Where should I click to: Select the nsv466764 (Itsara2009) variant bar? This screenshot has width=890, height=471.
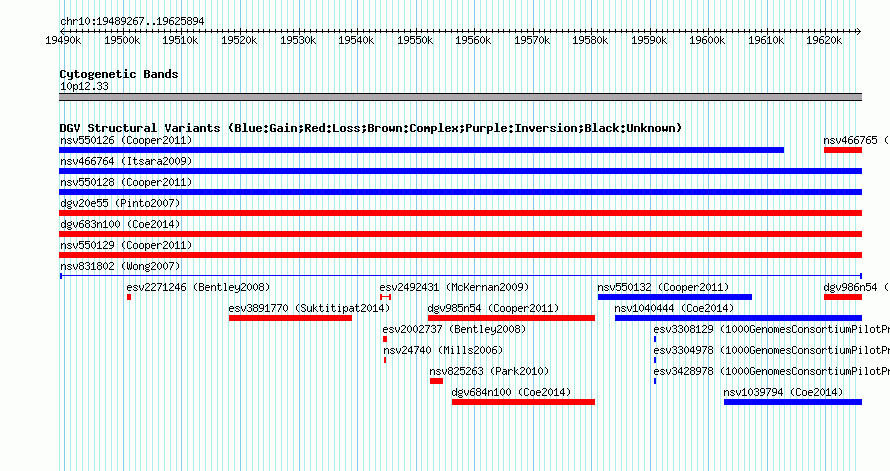tap(460, 171)
